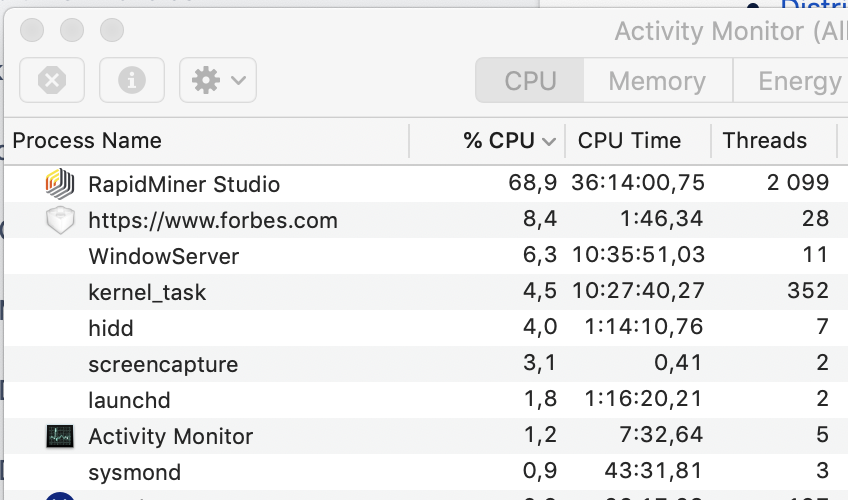This screenshot has height=500, width=848.
Task: Select the launchd process row
Action: click(426, 400)
